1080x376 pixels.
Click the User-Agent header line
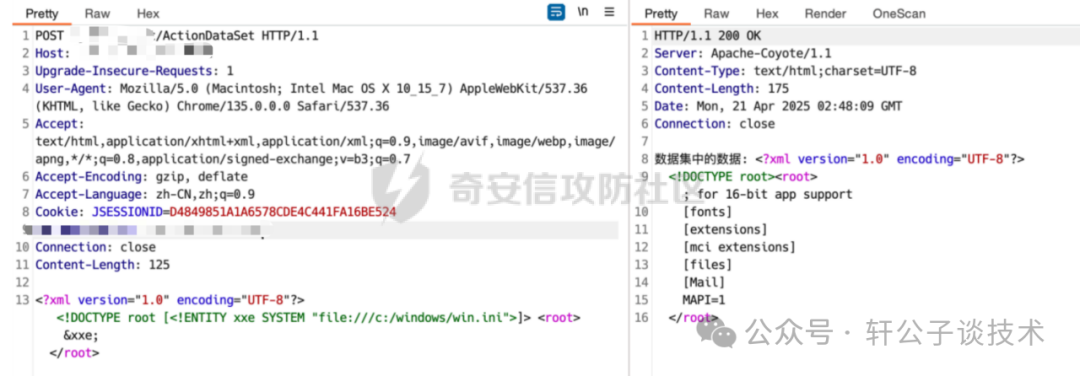tap(311, 97)
